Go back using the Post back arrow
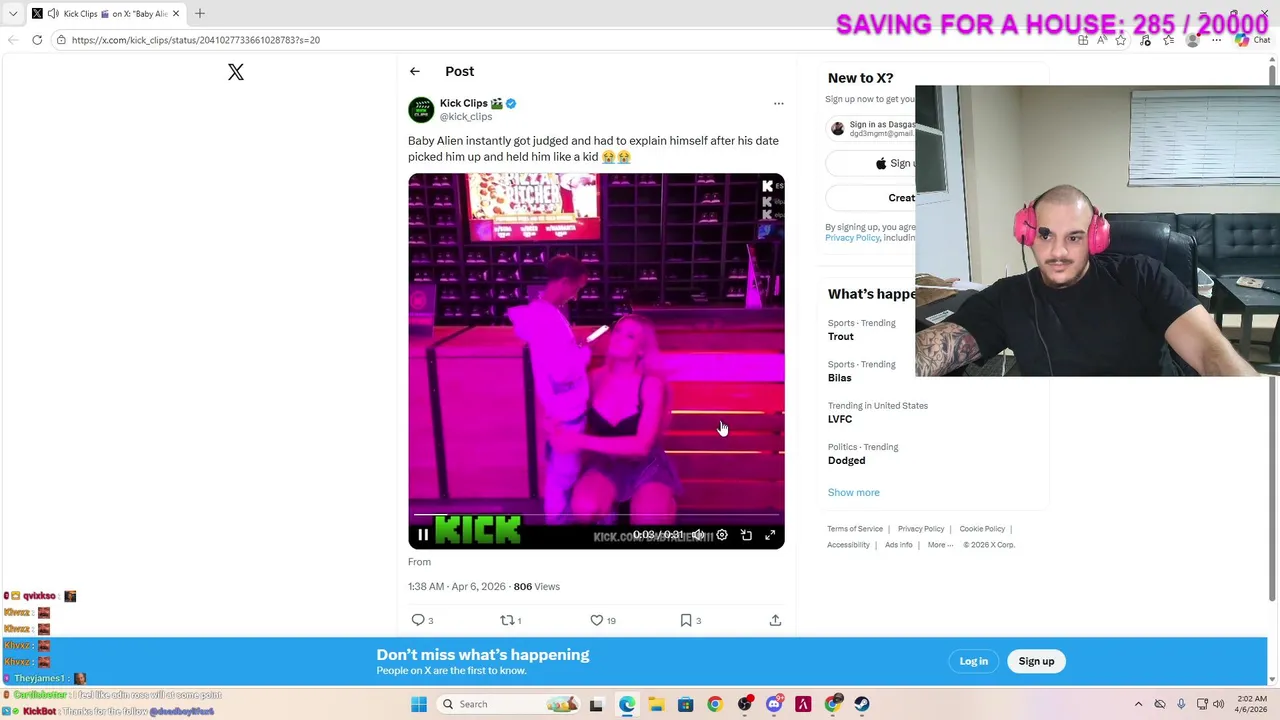 [414, 71]
